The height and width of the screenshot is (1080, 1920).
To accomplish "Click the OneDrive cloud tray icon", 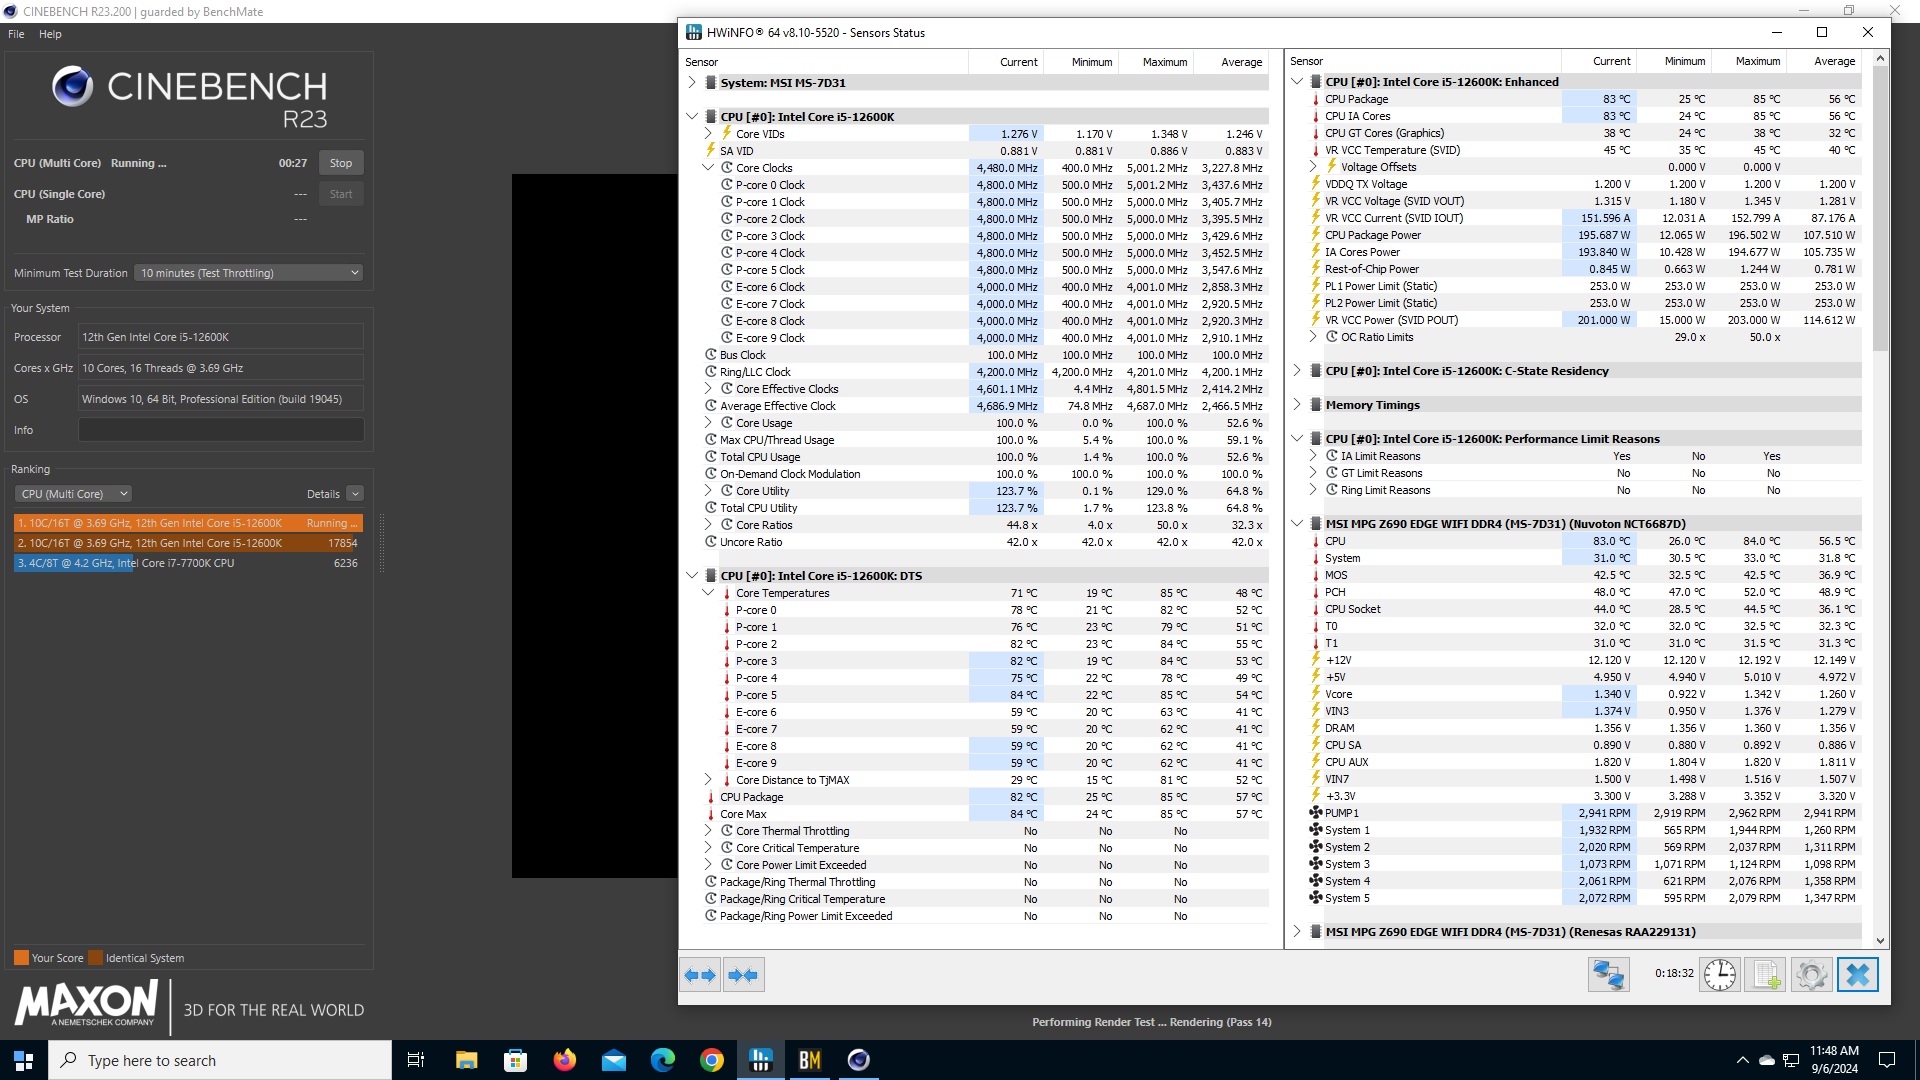I will [1766, 1060].
